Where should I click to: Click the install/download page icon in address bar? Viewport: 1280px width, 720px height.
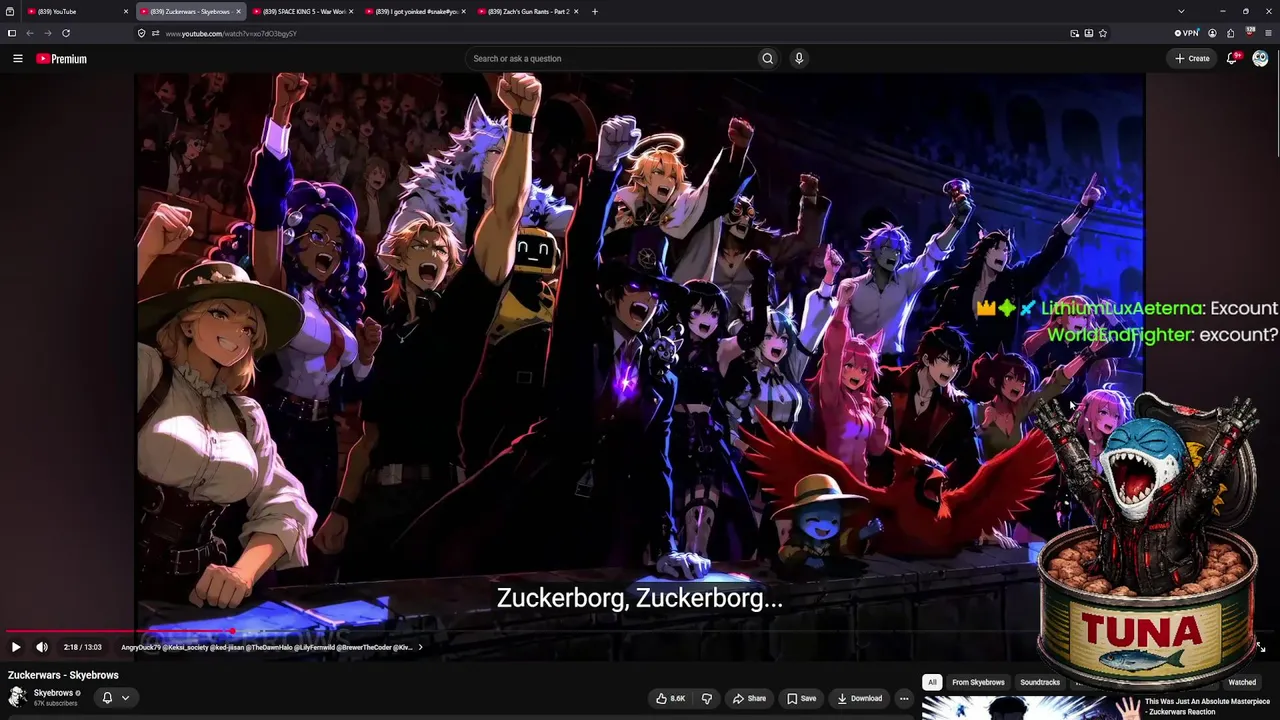click(1088, 33)
